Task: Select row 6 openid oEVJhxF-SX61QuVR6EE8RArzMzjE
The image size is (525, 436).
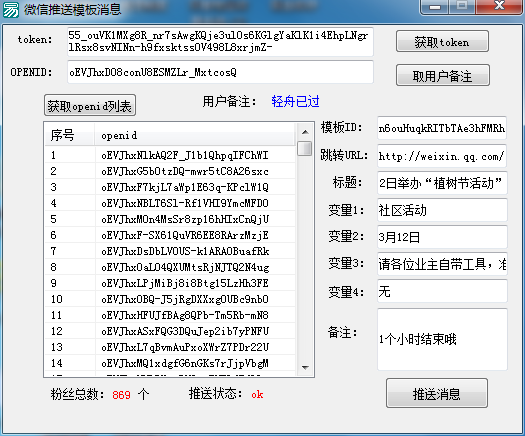Action: (170, 235)
